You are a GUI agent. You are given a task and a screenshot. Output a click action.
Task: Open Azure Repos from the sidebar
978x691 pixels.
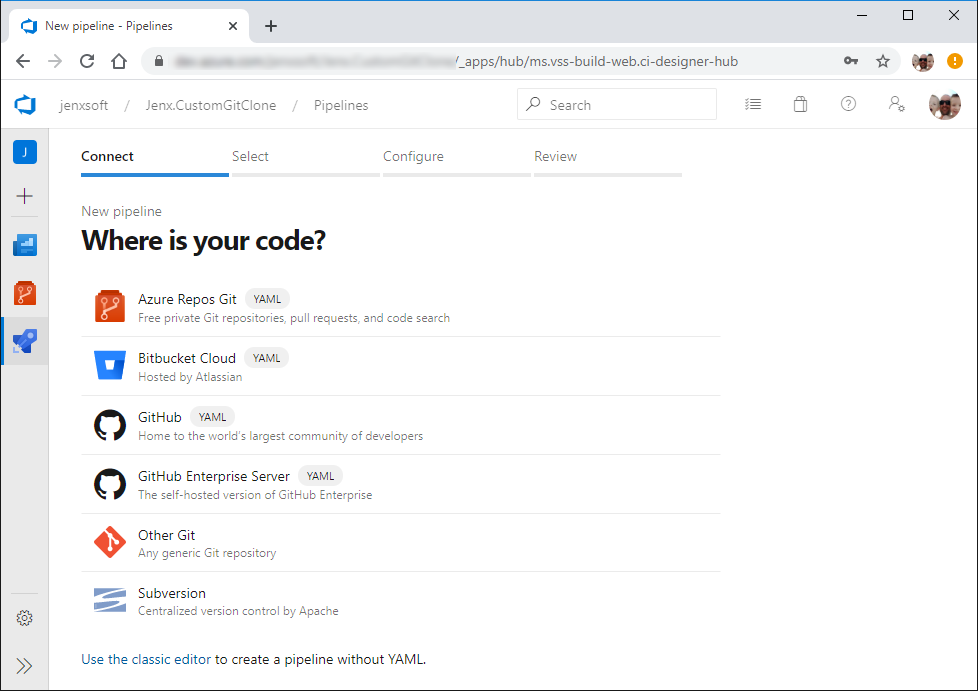(25, 293)
